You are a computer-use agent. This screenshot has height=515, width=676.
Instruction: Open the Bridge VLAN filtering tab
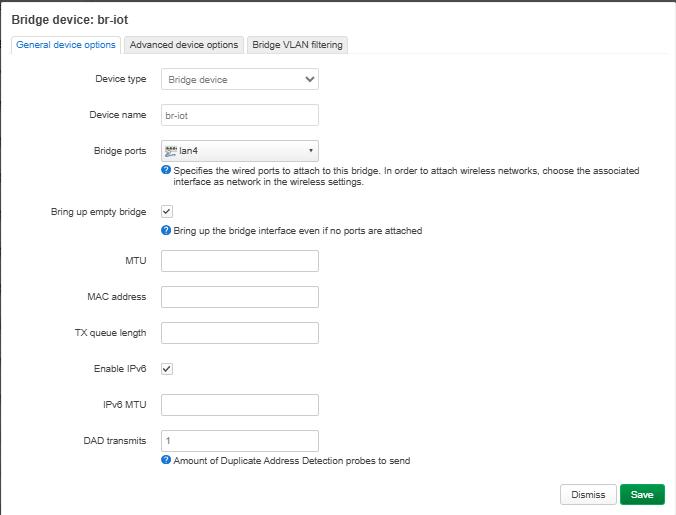[297, 45]
